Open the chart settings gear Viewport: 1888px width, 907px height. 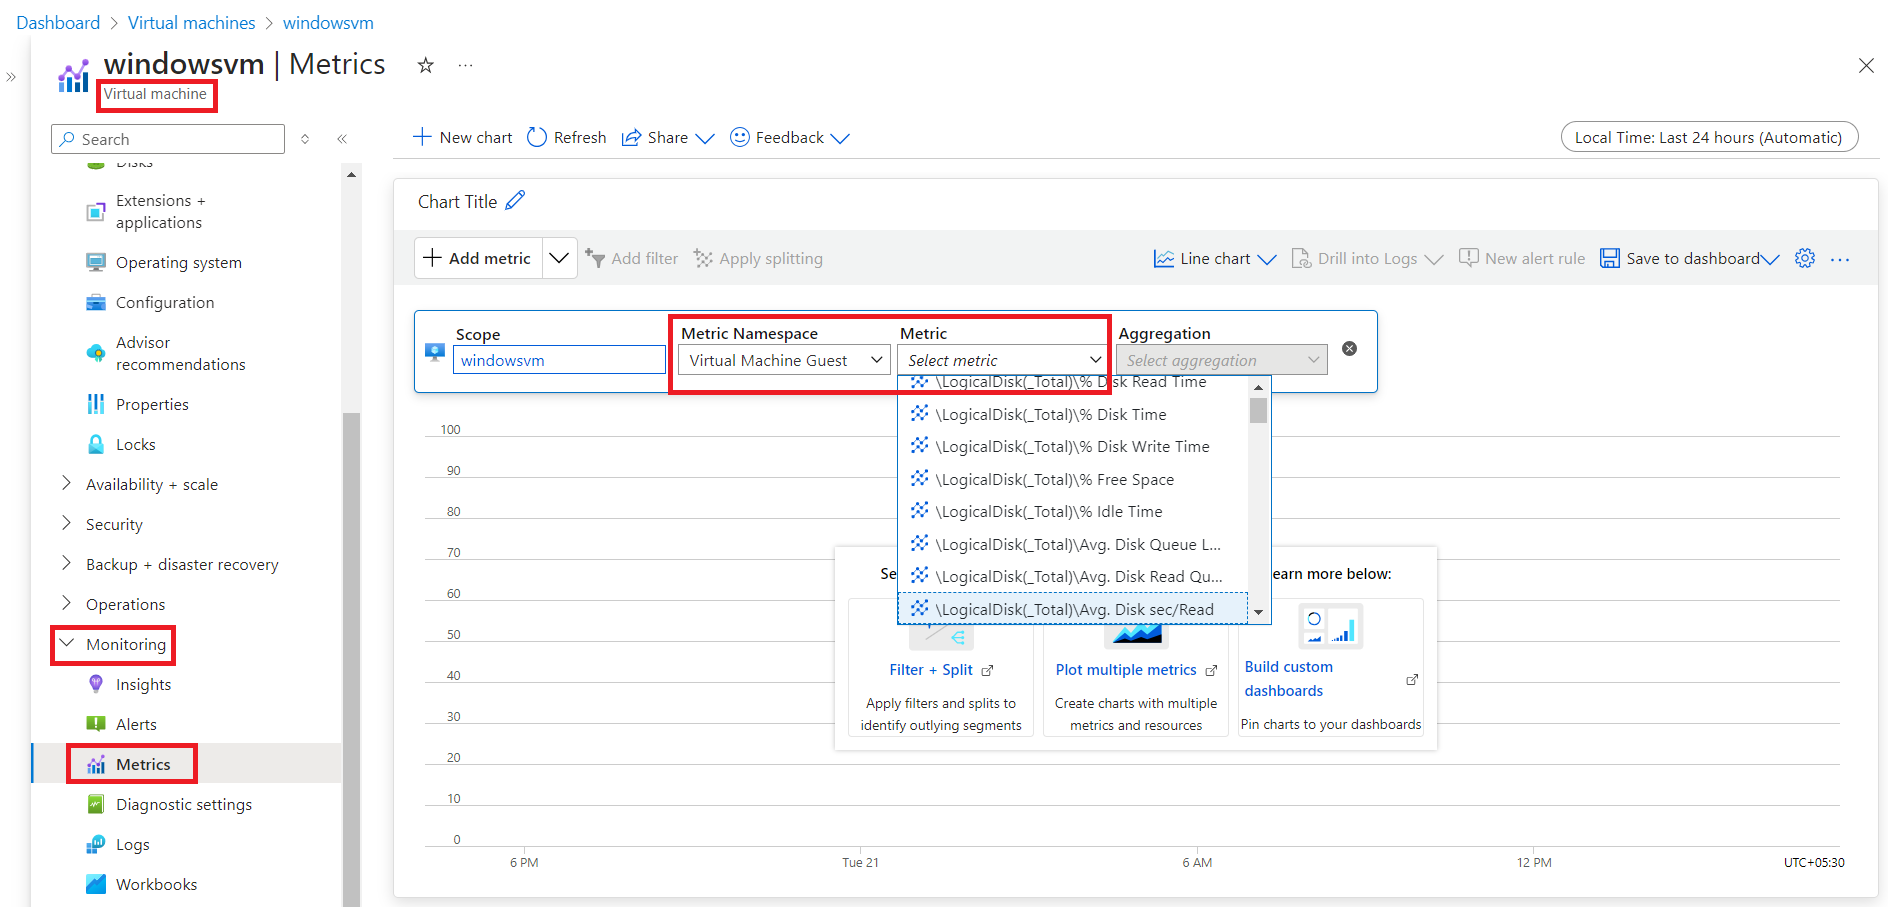click(x=1805, y=258)
